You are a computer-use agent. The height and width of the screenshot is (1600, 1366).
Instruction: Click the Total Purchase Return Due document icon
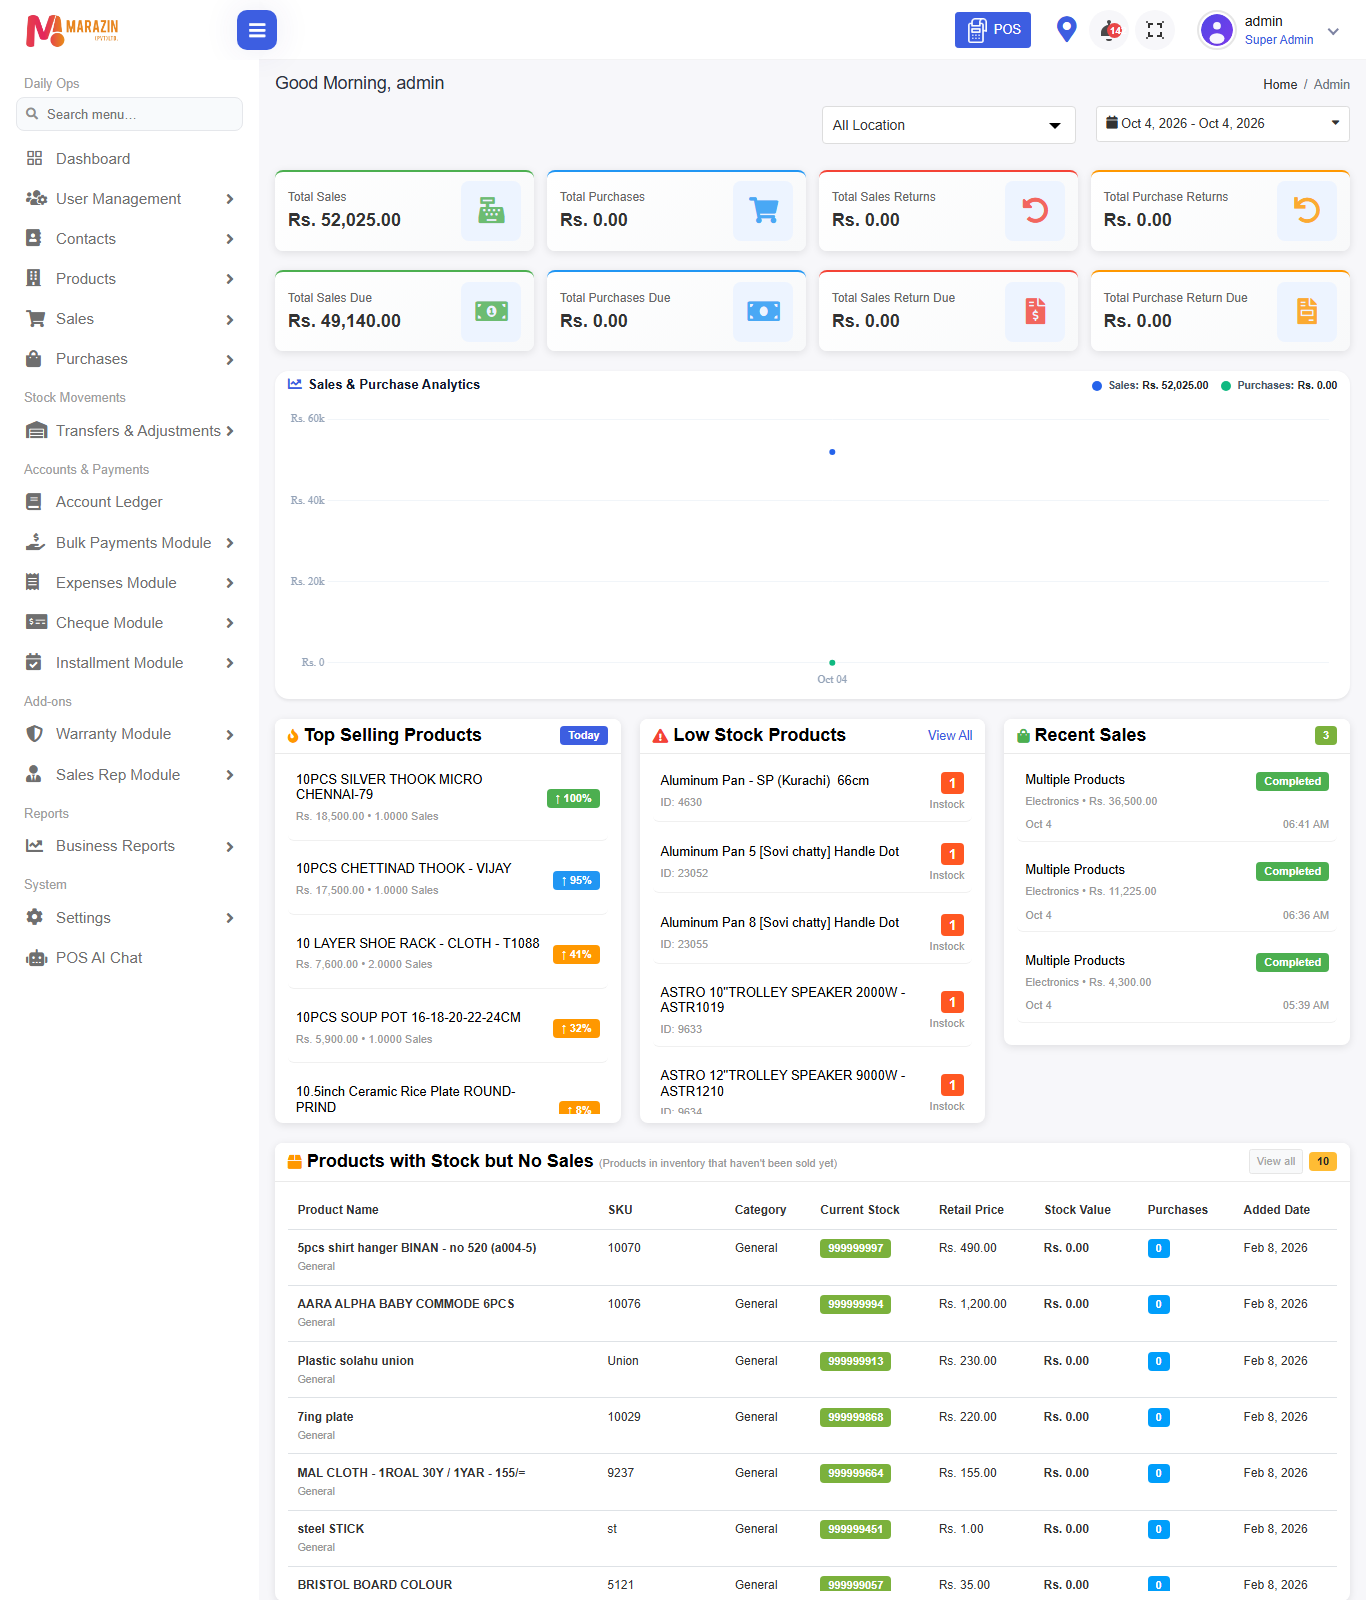point(1307,312)
